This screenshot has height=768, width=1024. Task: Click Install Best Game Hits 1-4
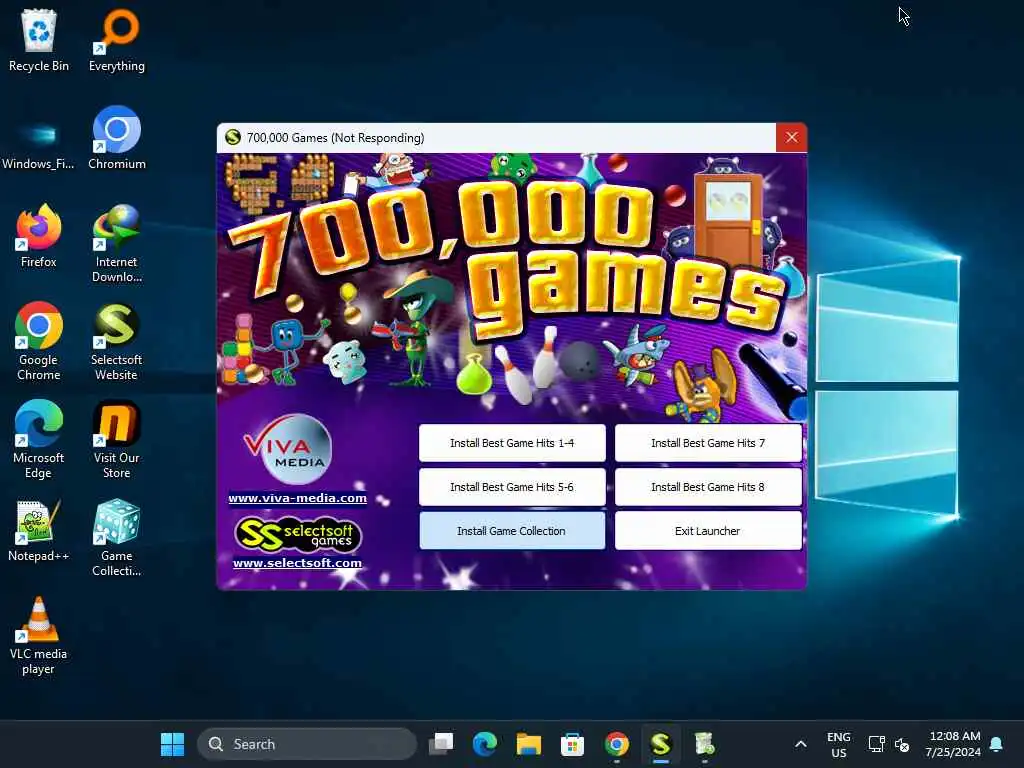tap(512, 443)
